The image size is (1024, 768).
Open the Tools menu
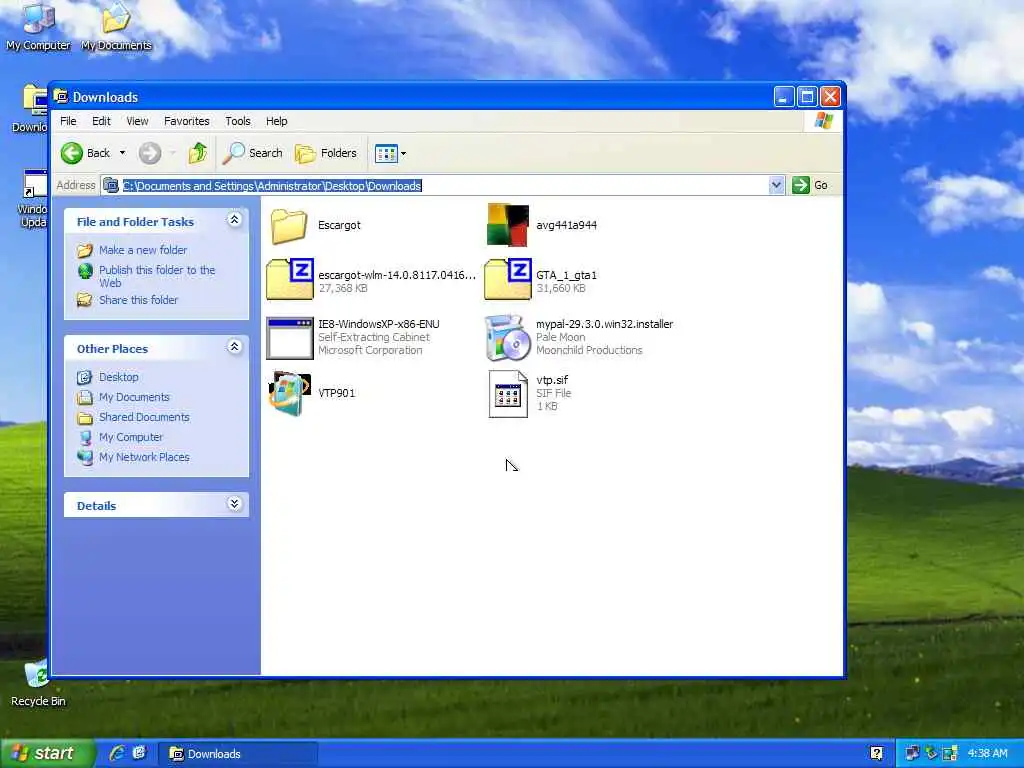[x=238, y=121]
